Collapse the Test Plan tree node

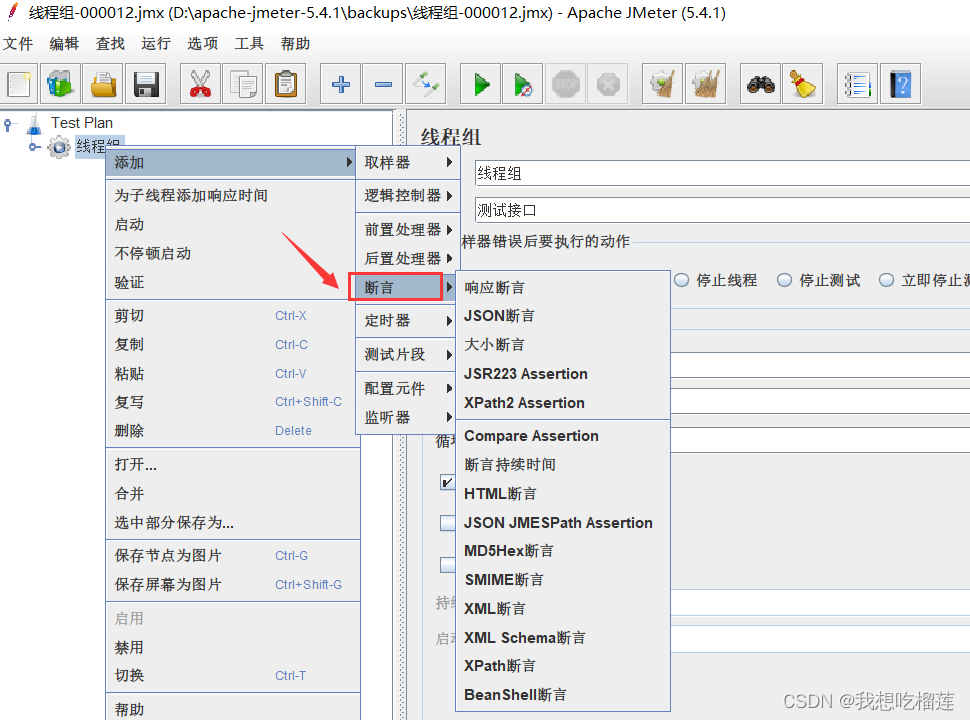click(8, 124)
